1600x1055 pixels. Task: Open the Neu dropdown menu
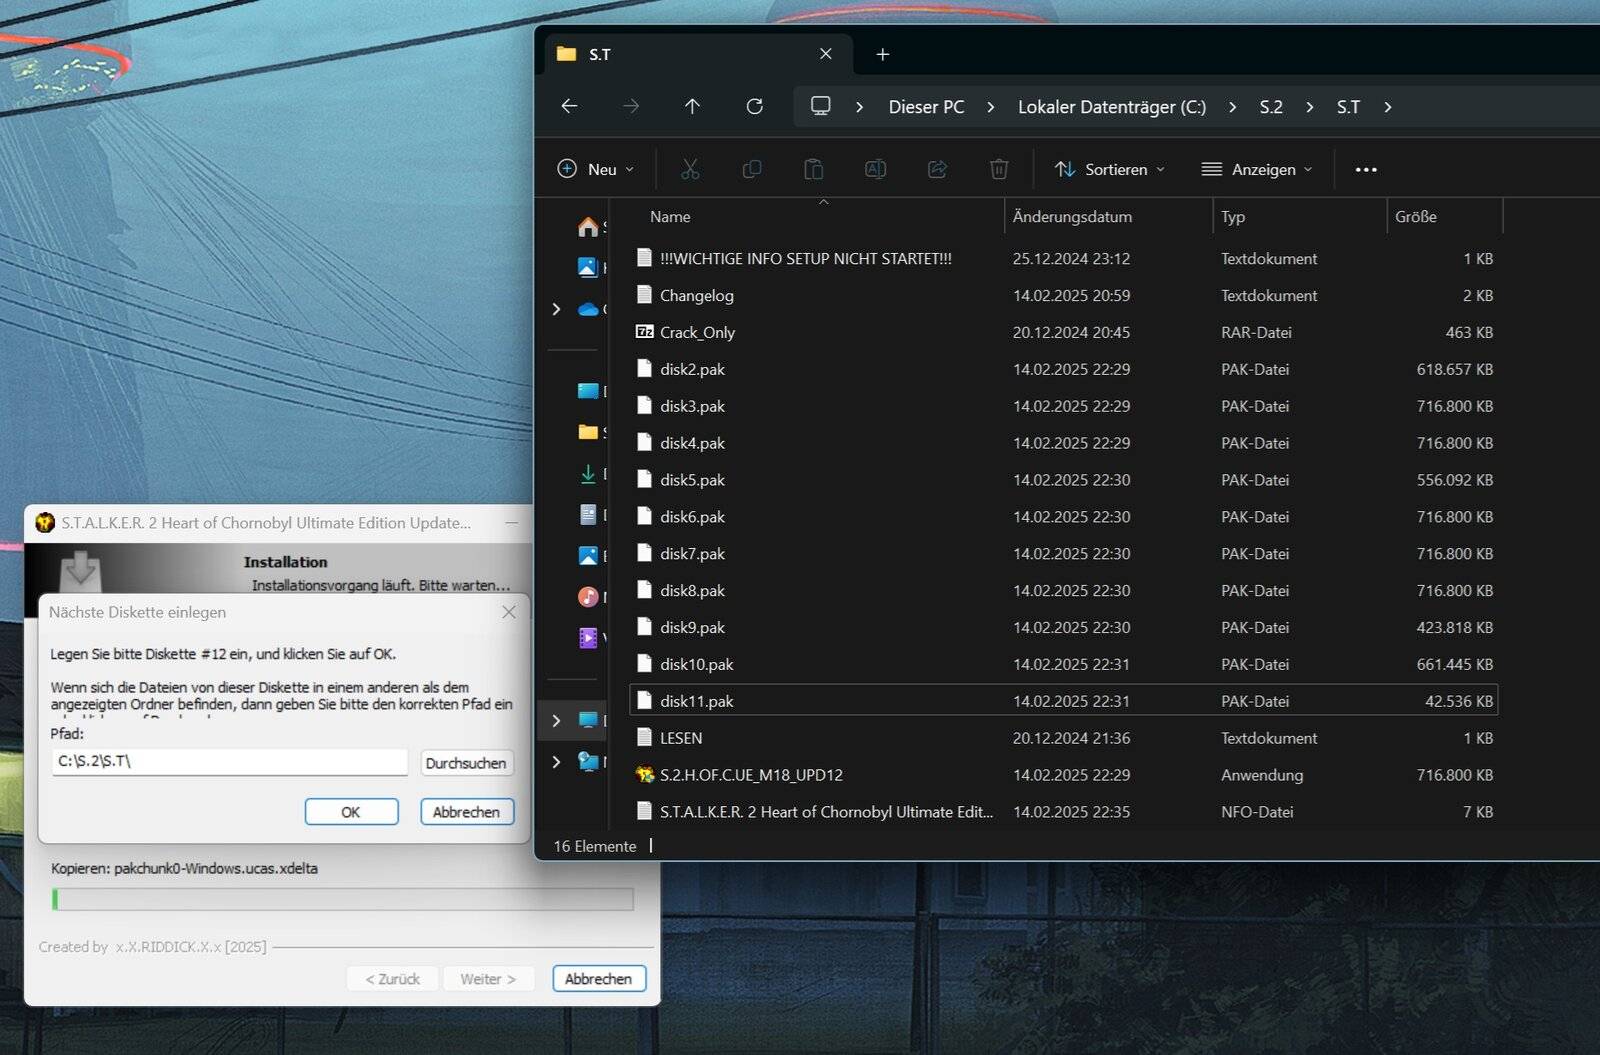pyautogui.click(x=596, y=169)
